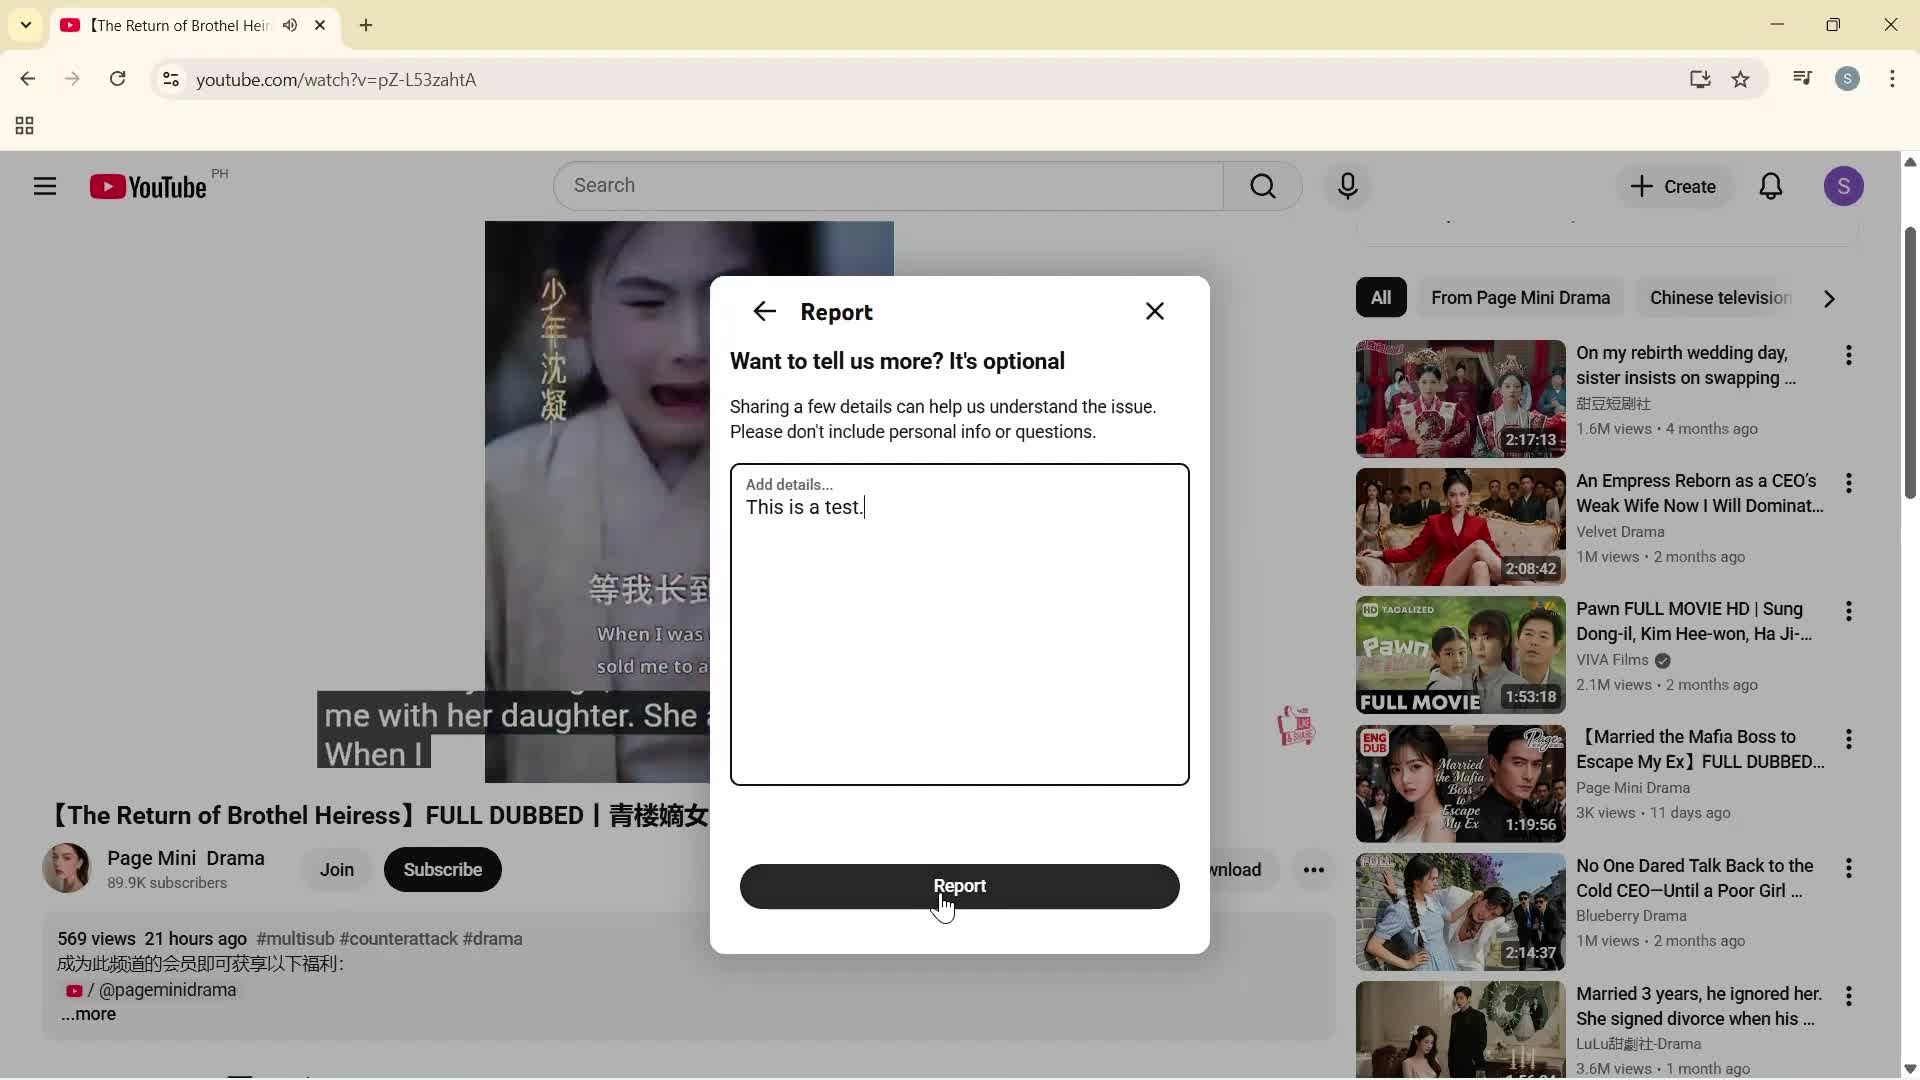Select the All filter chip

pyautogui.click(x=1380, y=297)
